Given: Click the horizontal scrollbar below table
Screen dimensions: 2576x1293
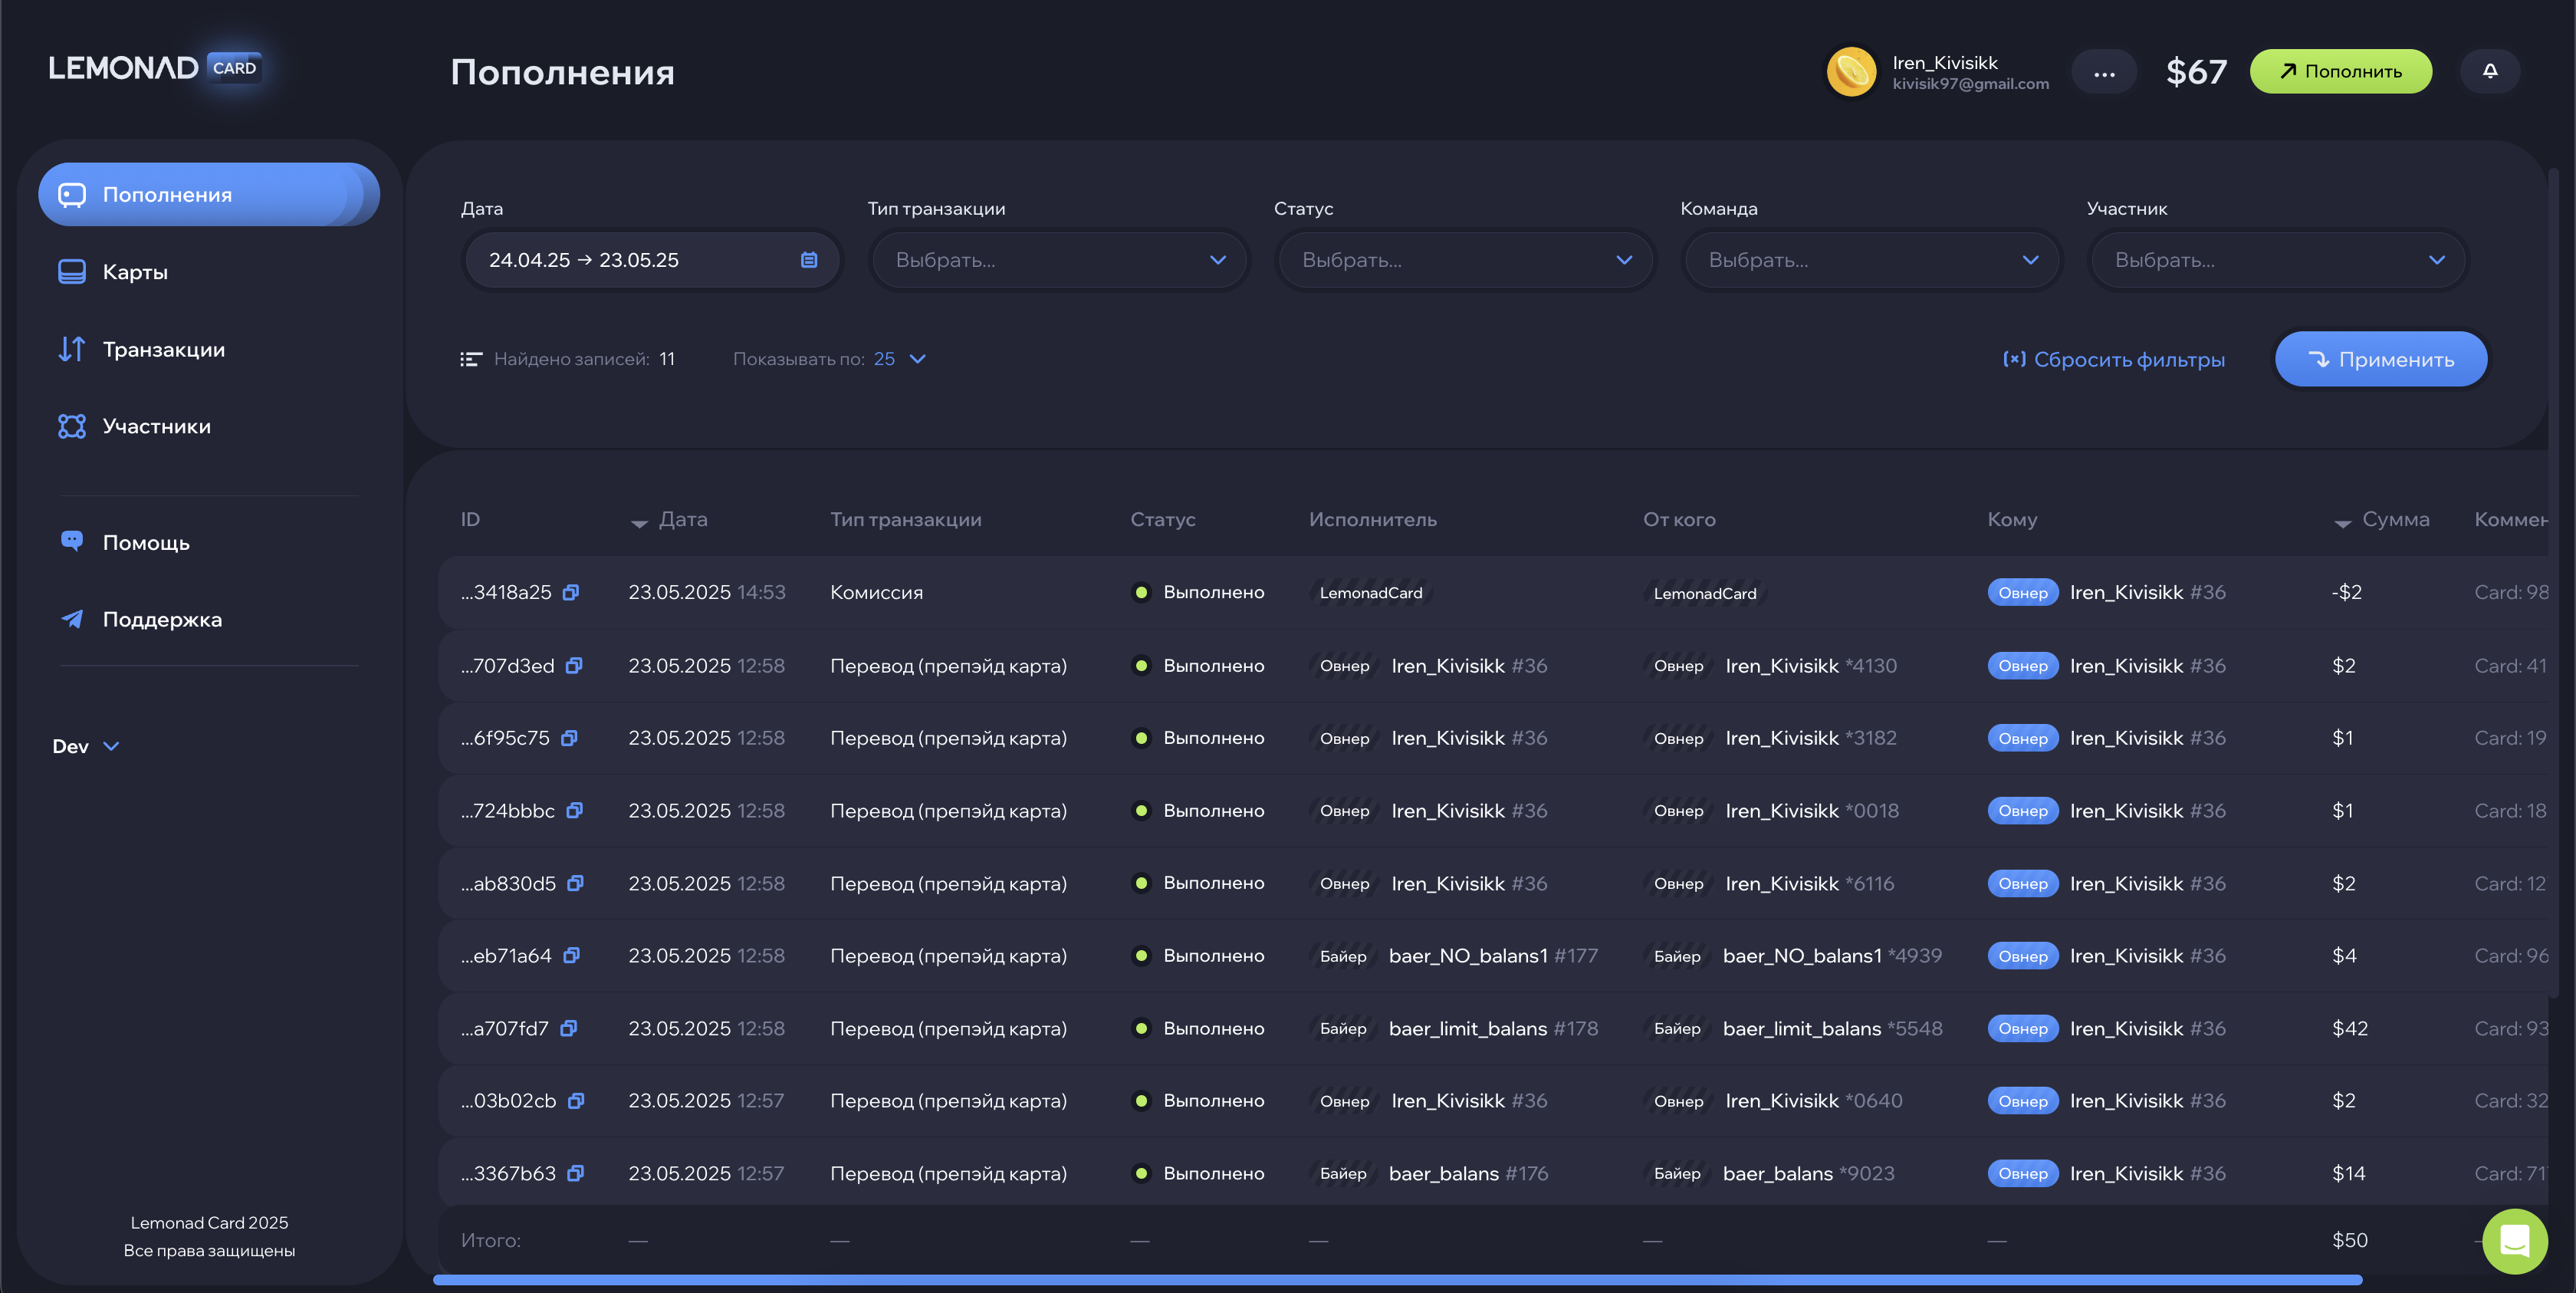Looking at the screenshot, I should point(1397,1280).
